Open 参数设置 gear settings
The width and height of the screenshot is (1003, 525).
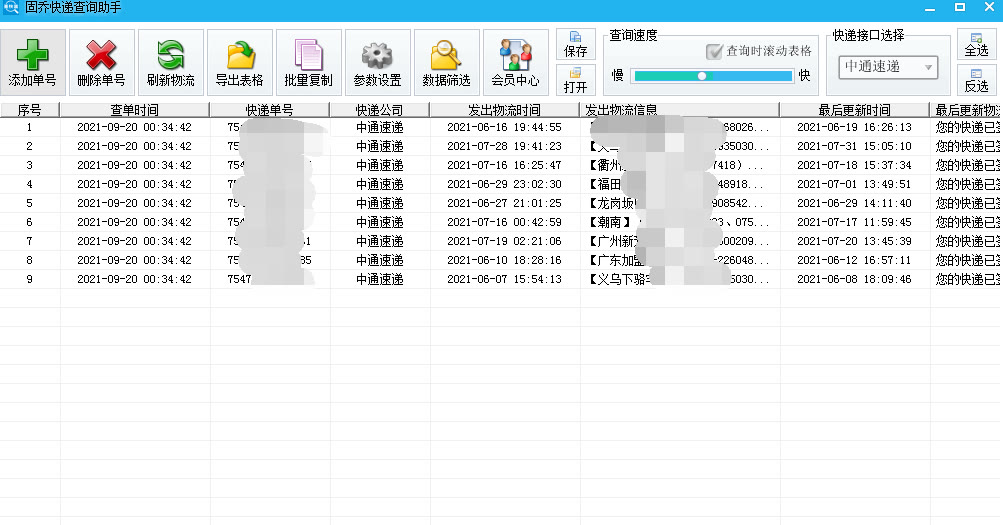pos(377,62)
